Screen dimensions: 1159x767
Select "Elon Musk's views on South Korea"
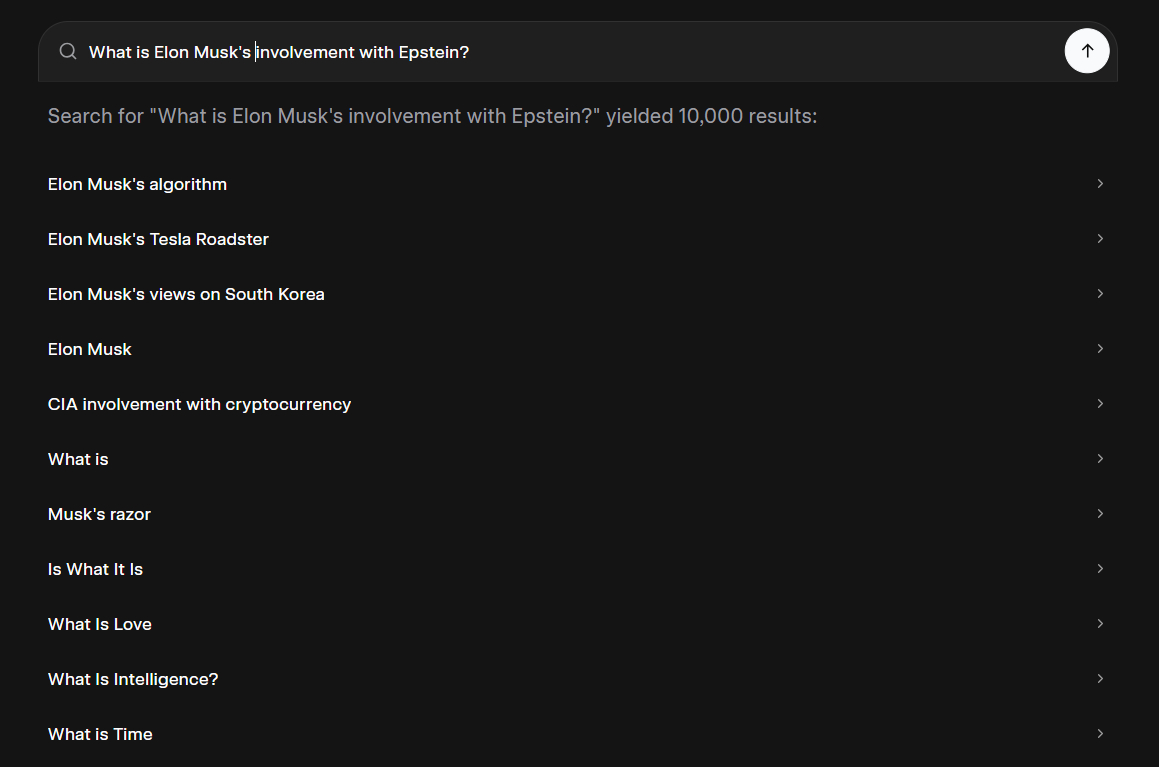(x=186, y=294)
